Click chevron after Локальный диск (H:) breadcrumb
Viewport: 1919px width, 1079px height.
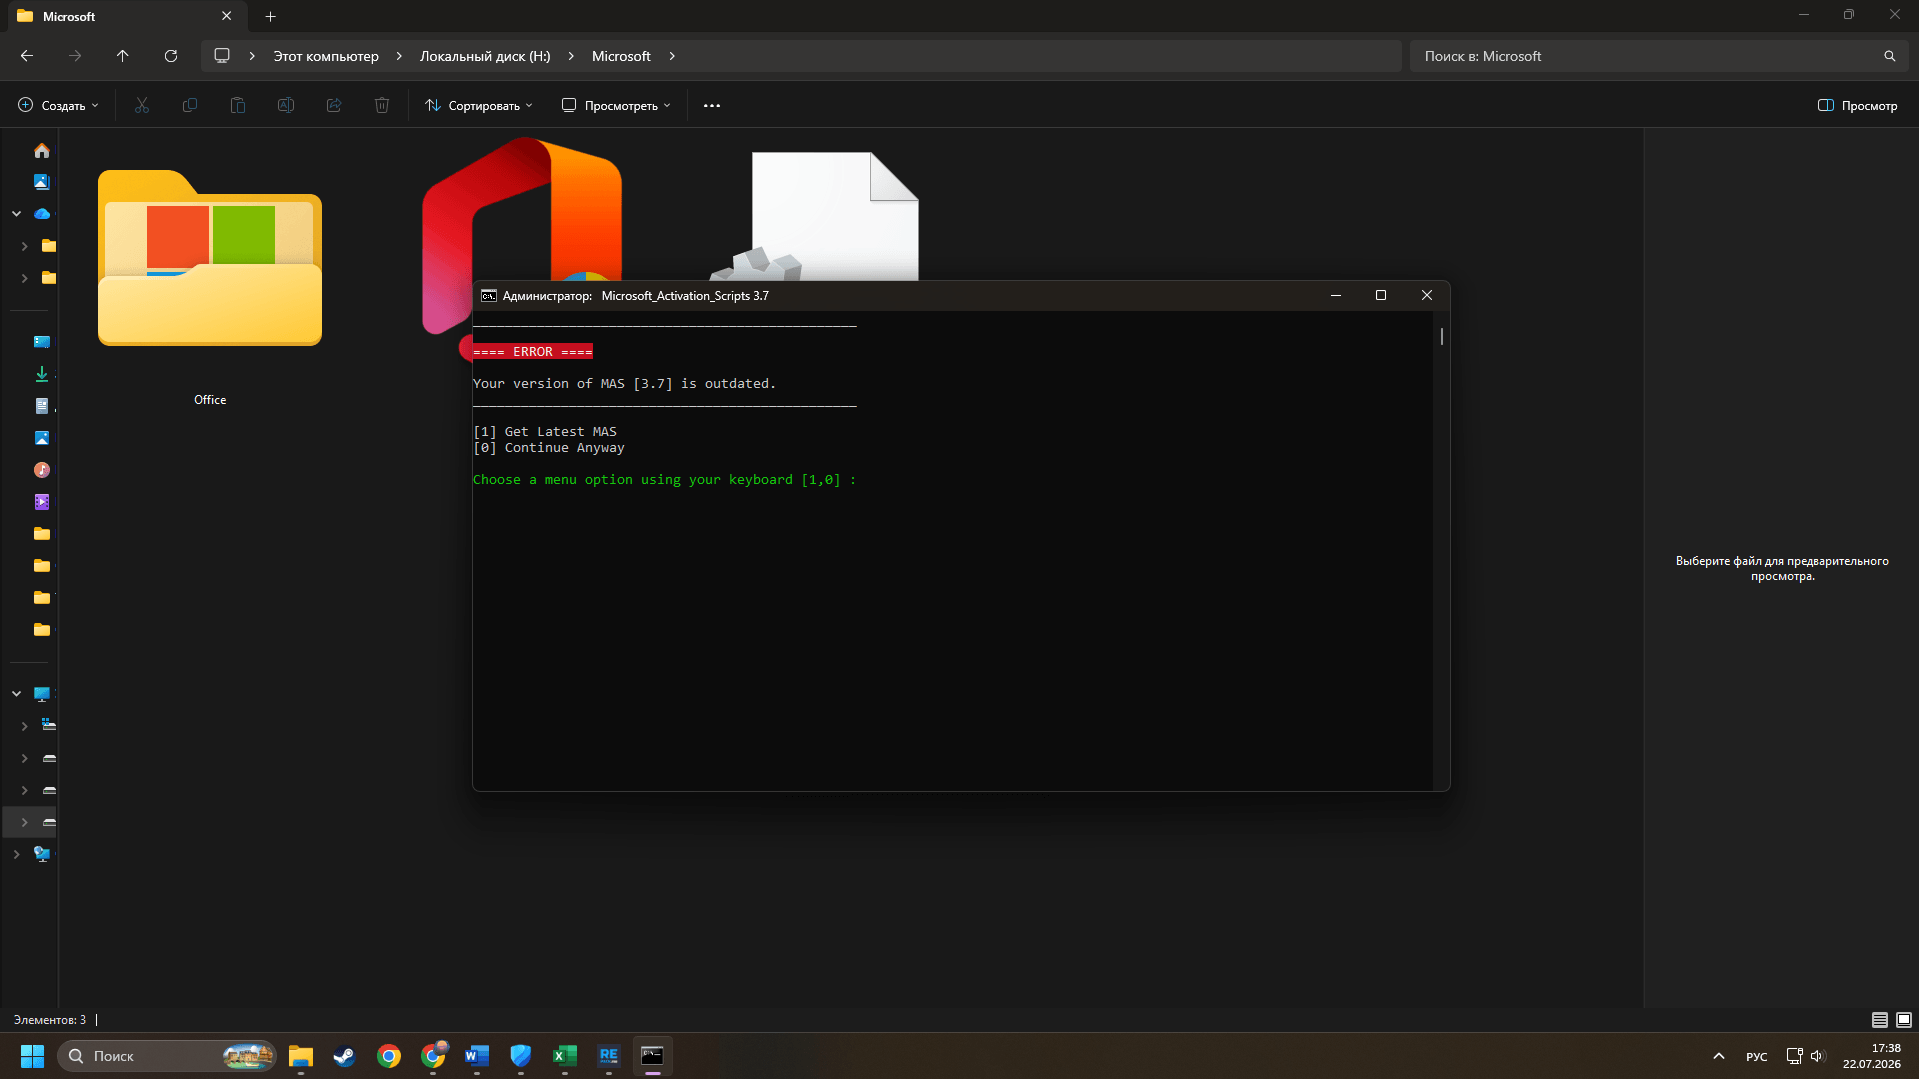(571, 56)
